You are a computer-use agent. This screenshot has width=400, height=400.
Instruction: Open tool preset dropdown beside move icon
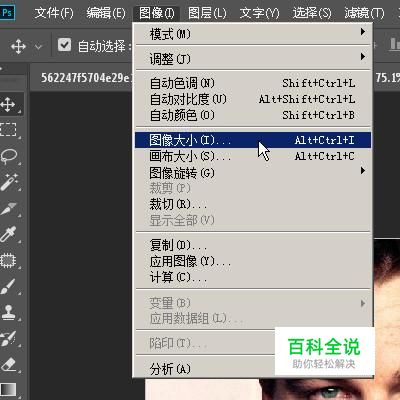pyautogui.click(x=39, y=47)
